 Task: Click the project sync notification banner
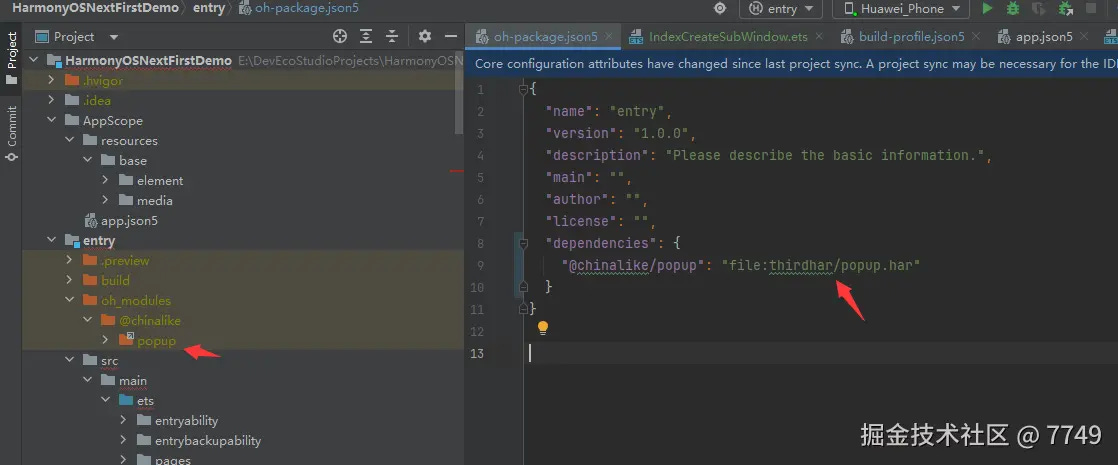[x=791, y=63]
